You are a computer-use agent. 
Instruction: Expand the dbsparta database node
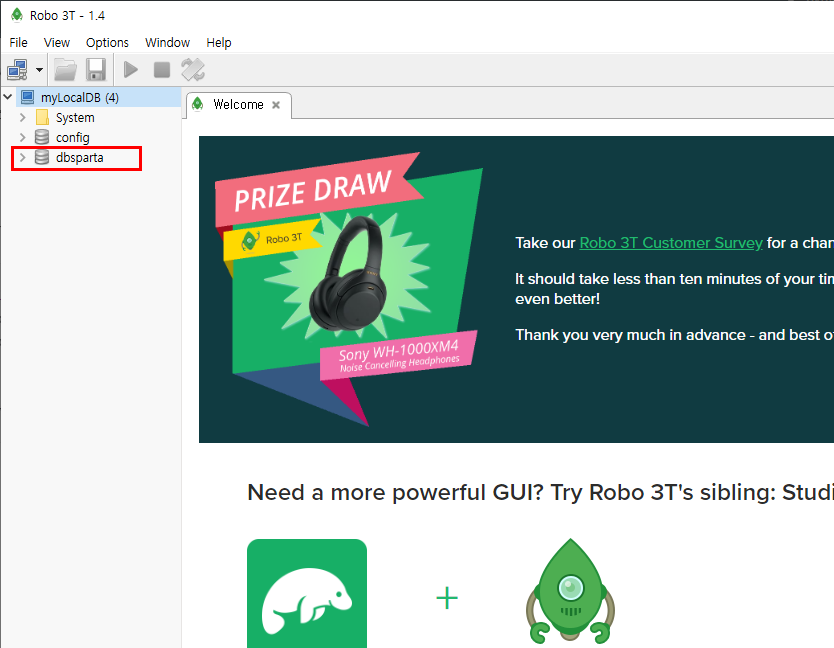tap(22, 157)
